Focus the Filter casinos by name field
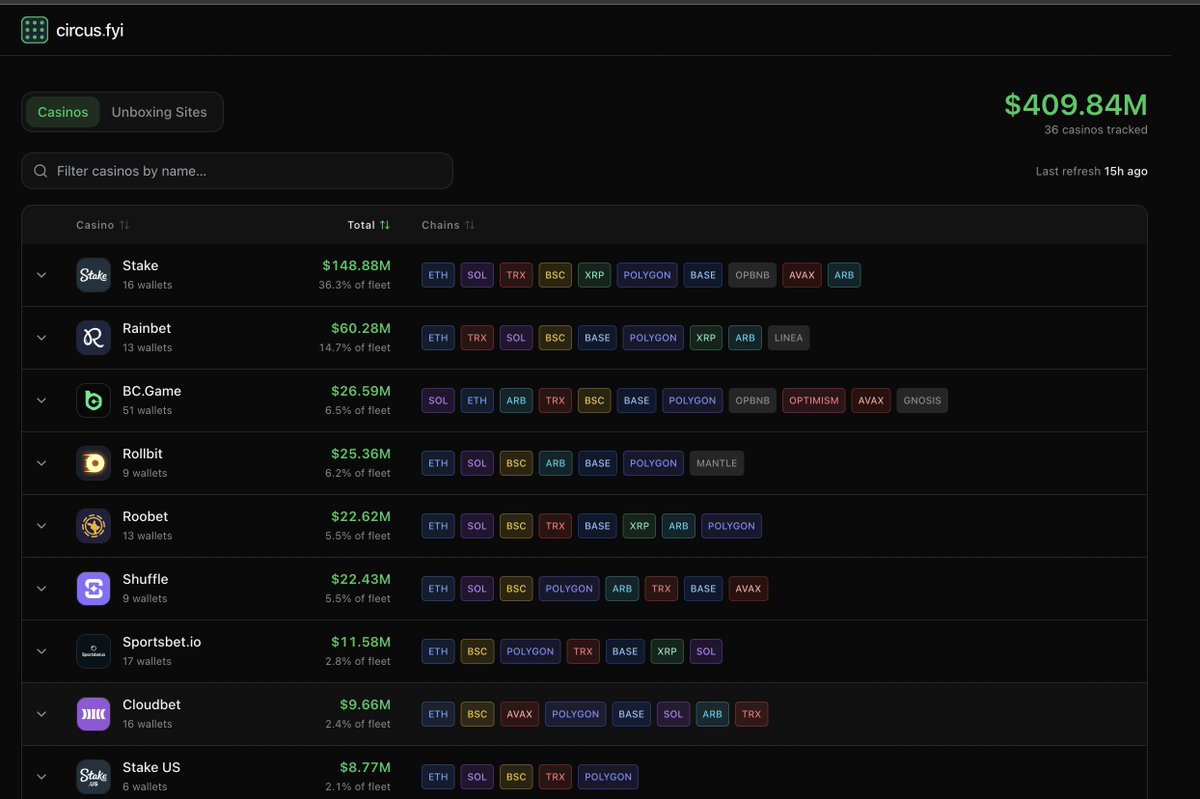Viewport: 1200px width, 799px height. click(x=237, y=171)
